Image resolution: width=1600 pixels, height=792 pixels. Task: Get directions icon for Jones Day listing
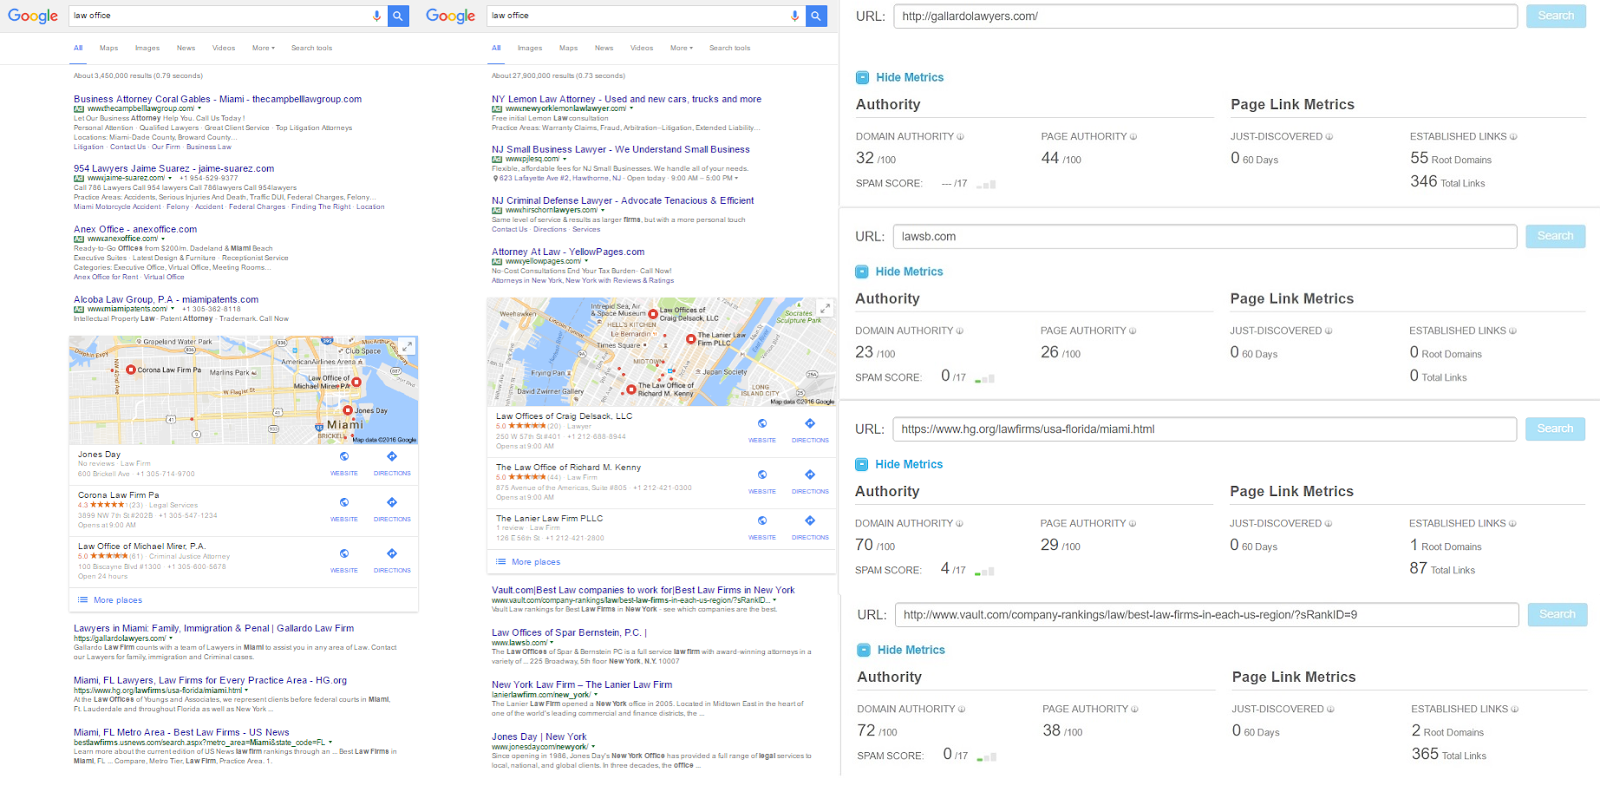pyautogui.click(x=392, y=457)
